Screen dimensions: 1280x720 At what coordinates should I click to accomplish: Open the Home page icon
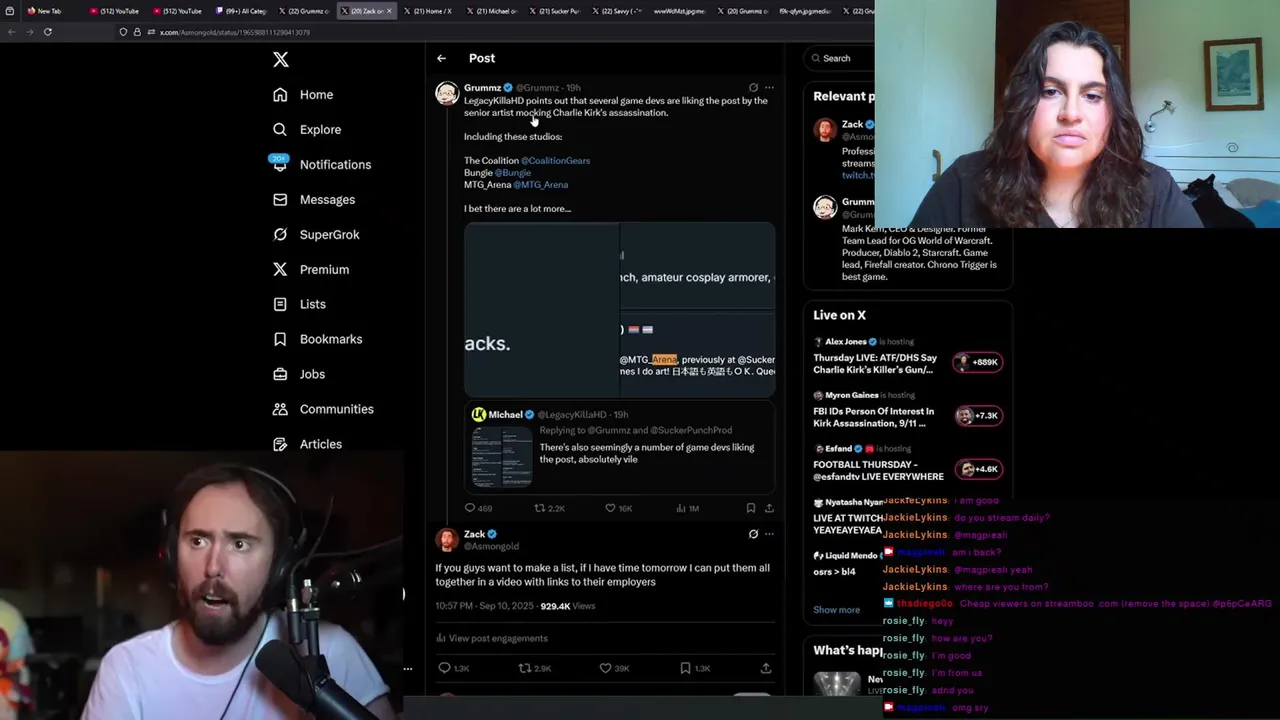click(x=280, y=95)
